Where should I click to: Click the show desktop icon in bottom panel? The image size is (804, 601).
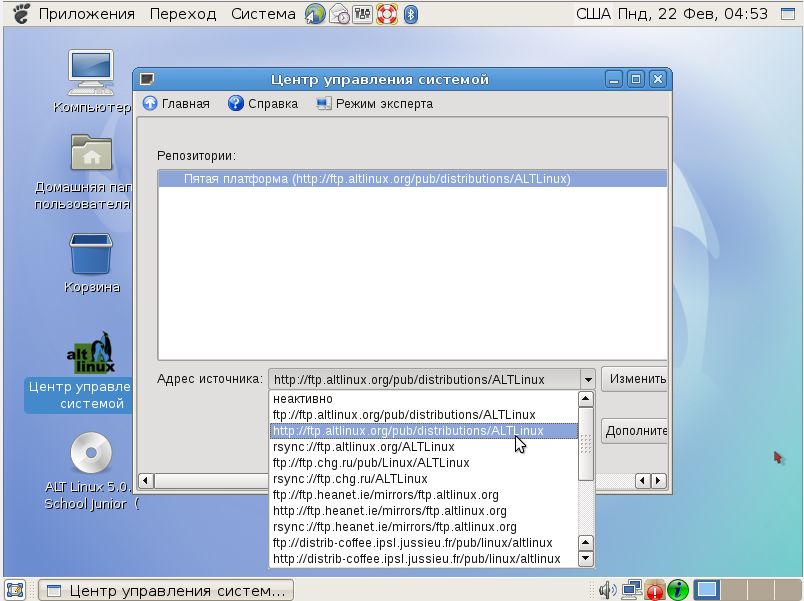point(15,590)
